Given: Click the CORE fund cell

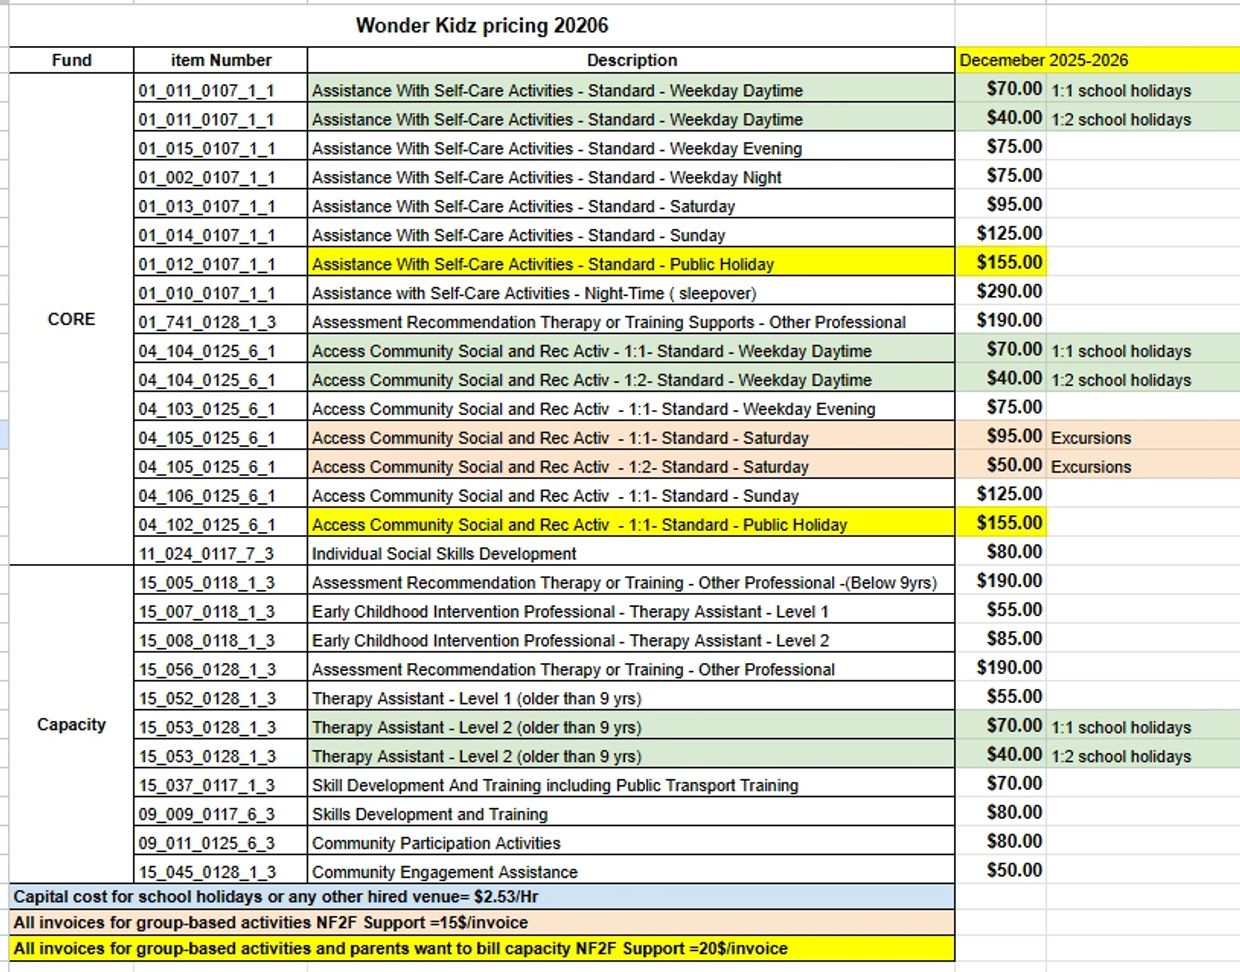Looking at the screenshot, I should click(x=71, y=319).
